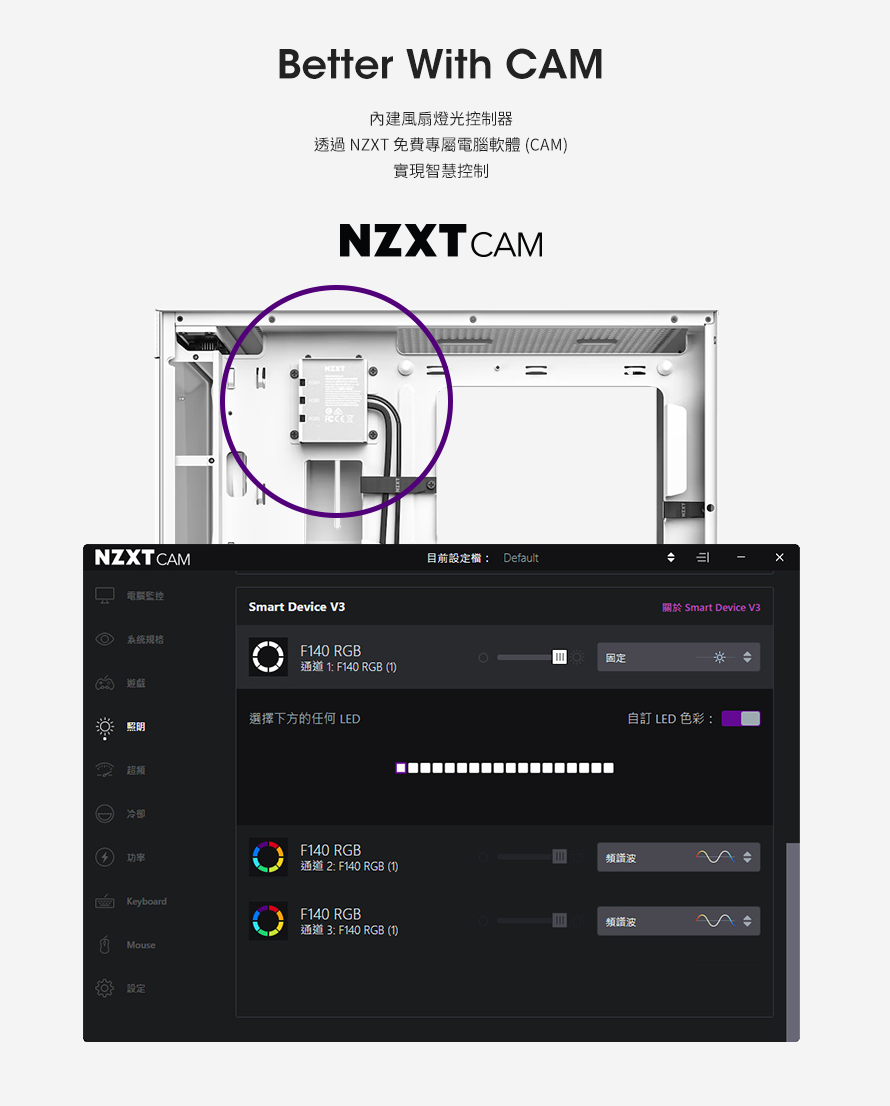890x1106 pixels.
Task: Open the cooling section icon
Action: 104,814
